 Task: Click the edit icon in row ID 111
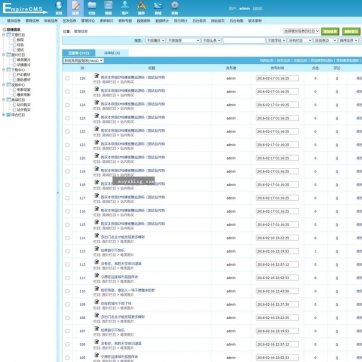point(96,276)
